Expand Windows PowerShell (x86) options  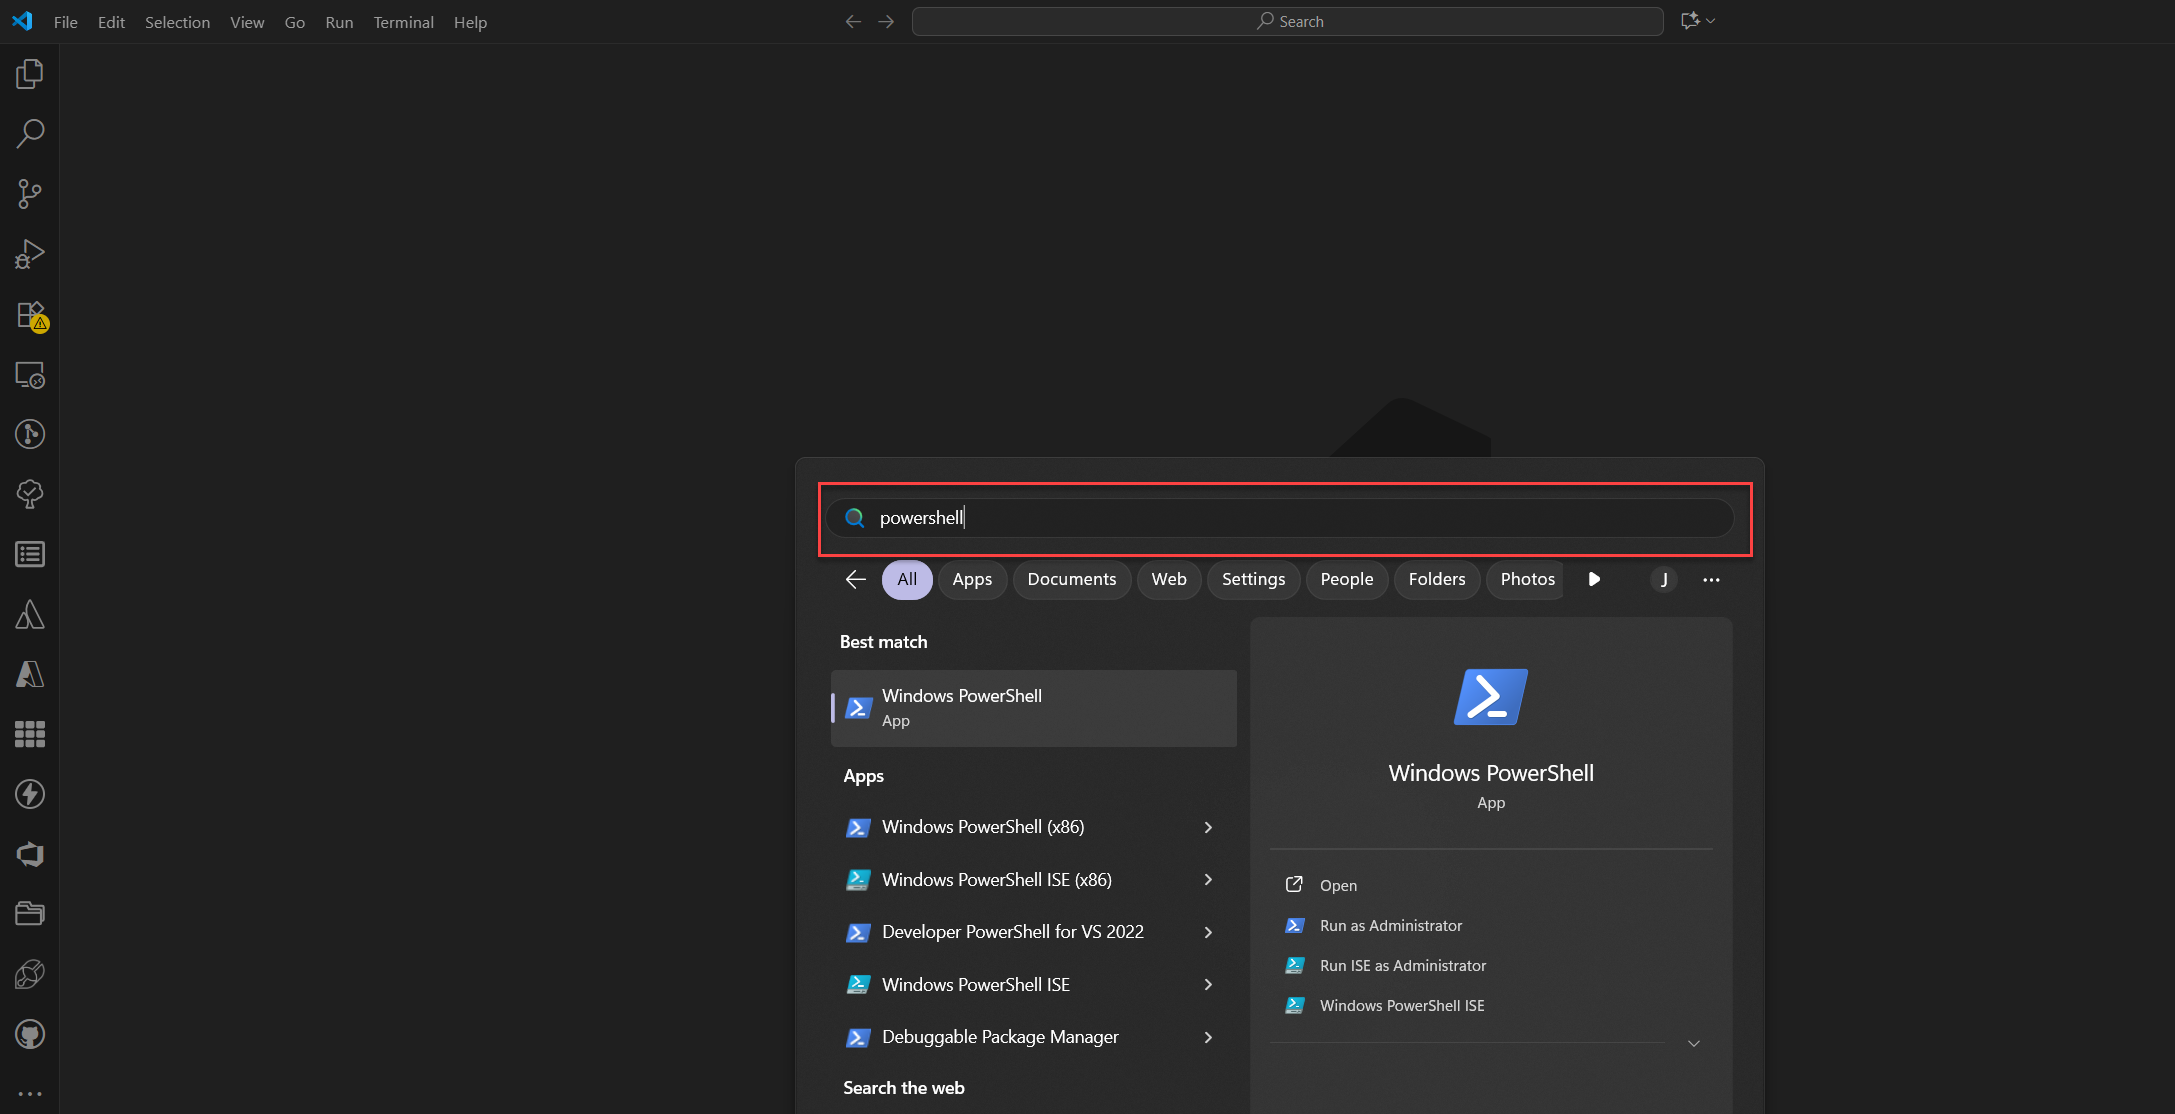(x=1208, y=827)
